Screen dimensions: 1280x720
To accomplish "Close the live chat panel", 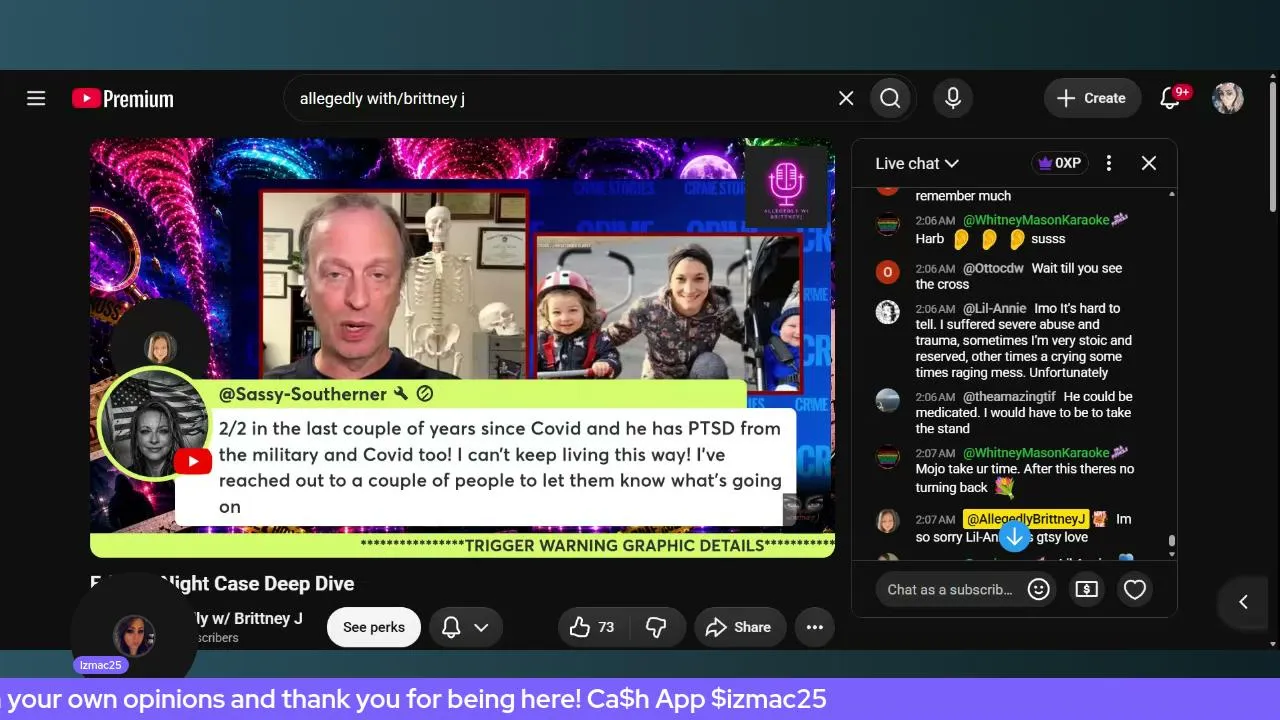I will pyautogui.click(x=1149, y=163).
